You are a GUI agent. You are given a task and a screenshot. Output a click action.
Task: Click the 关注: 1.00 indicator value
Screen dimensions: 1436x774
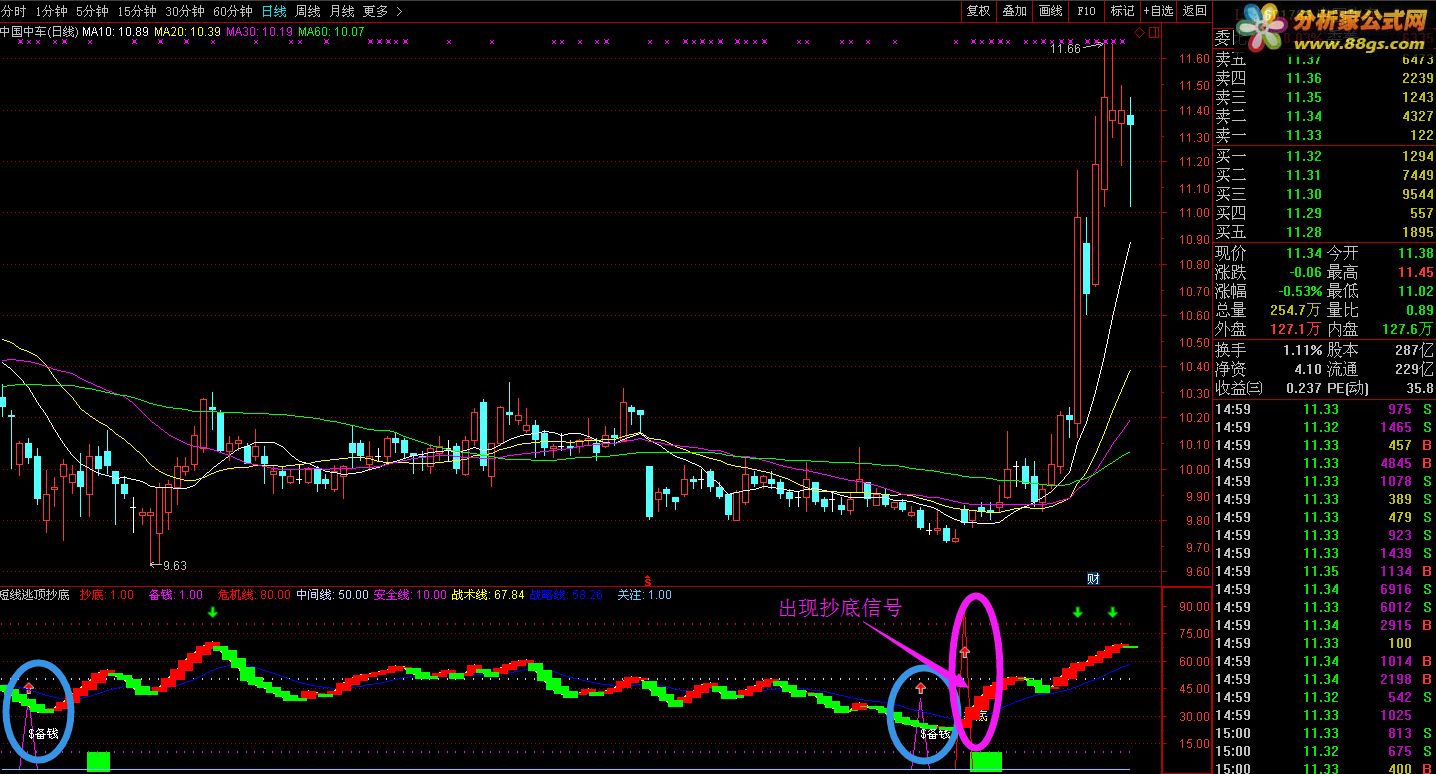(x=645, y=595)
